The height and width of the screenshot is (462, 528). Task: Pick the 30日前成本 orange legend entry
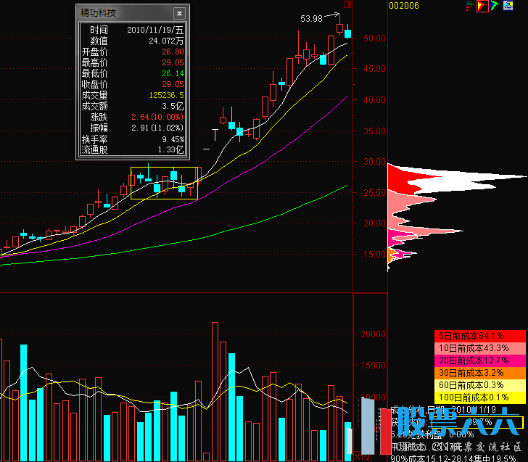coord(480,373)
